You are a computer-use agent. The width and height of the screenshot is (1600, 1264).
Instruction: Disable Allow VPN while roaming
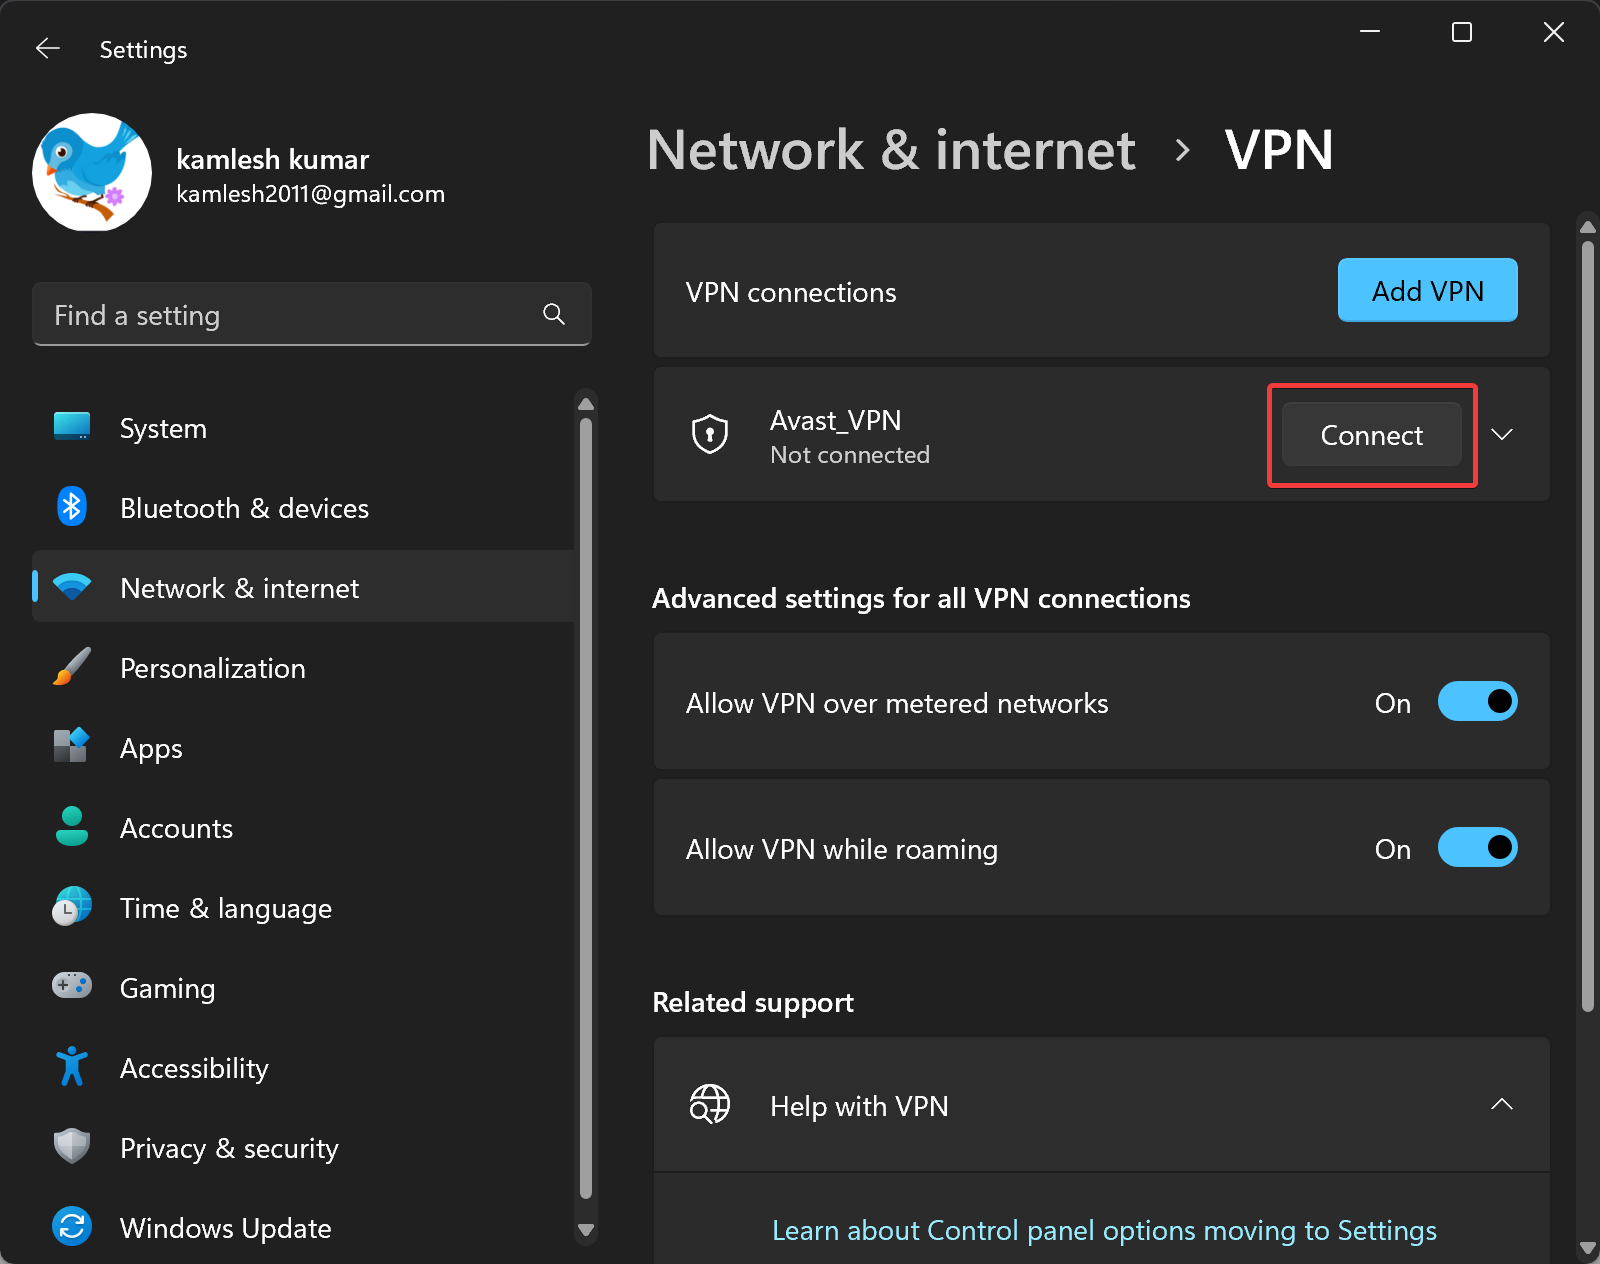[x=1477, y=847]
